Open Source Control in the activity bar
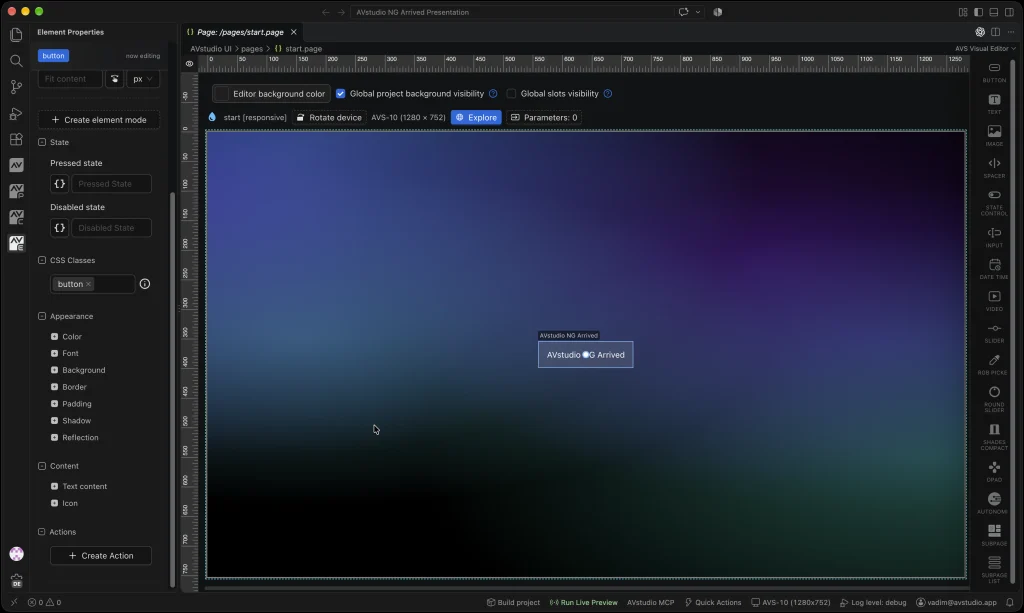The height and width of the screenshot is (613, 1024). click(x=16, y=87)
